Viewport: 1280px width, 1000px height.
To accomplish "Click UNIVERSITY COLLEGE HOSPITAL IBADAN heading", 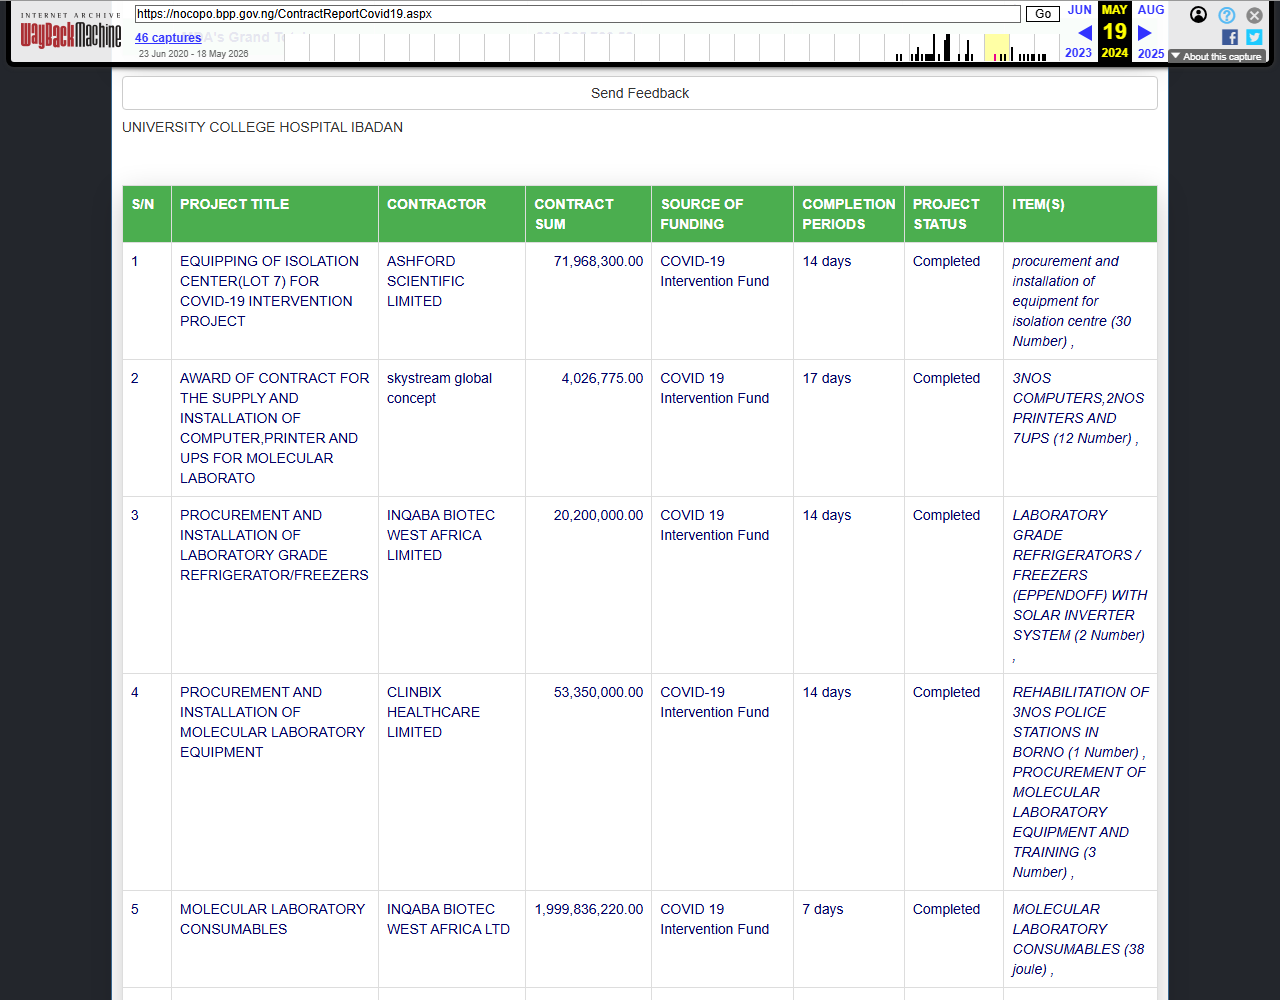I will 262,127.
